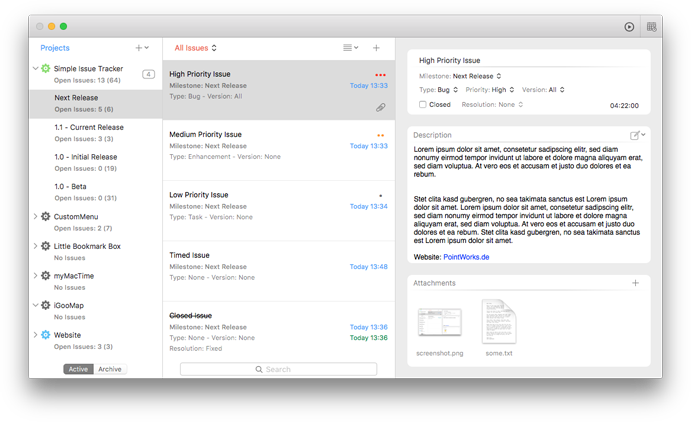Viewport: 691px width, 422px height.
Task: Open the Priority High dropdown
Action: tap(503, 89)
